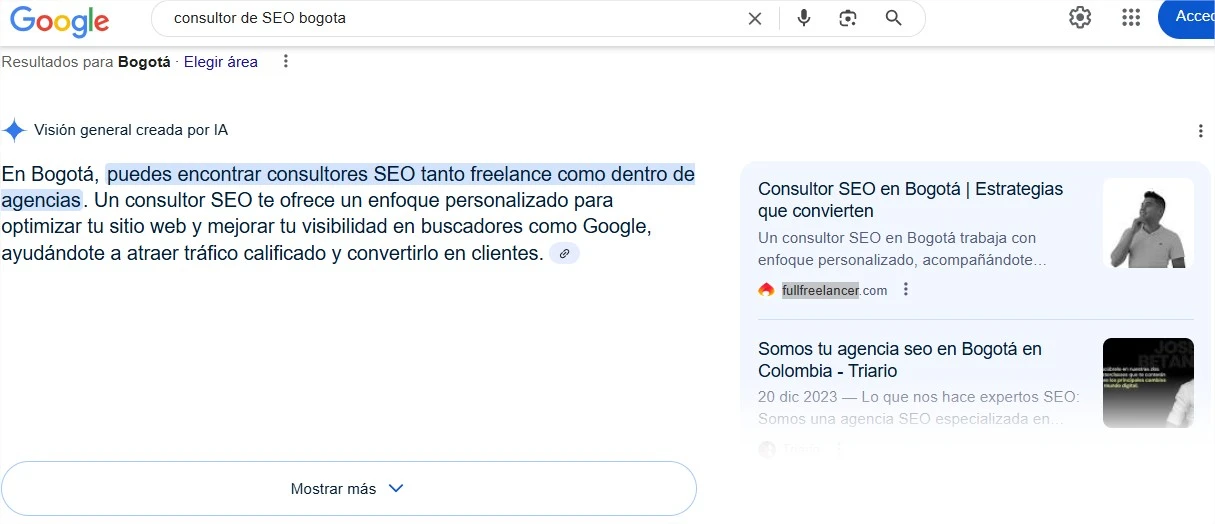This screenshot has width=1215, height=524.
Task: Click the Google logo
Action: (60, 20)
